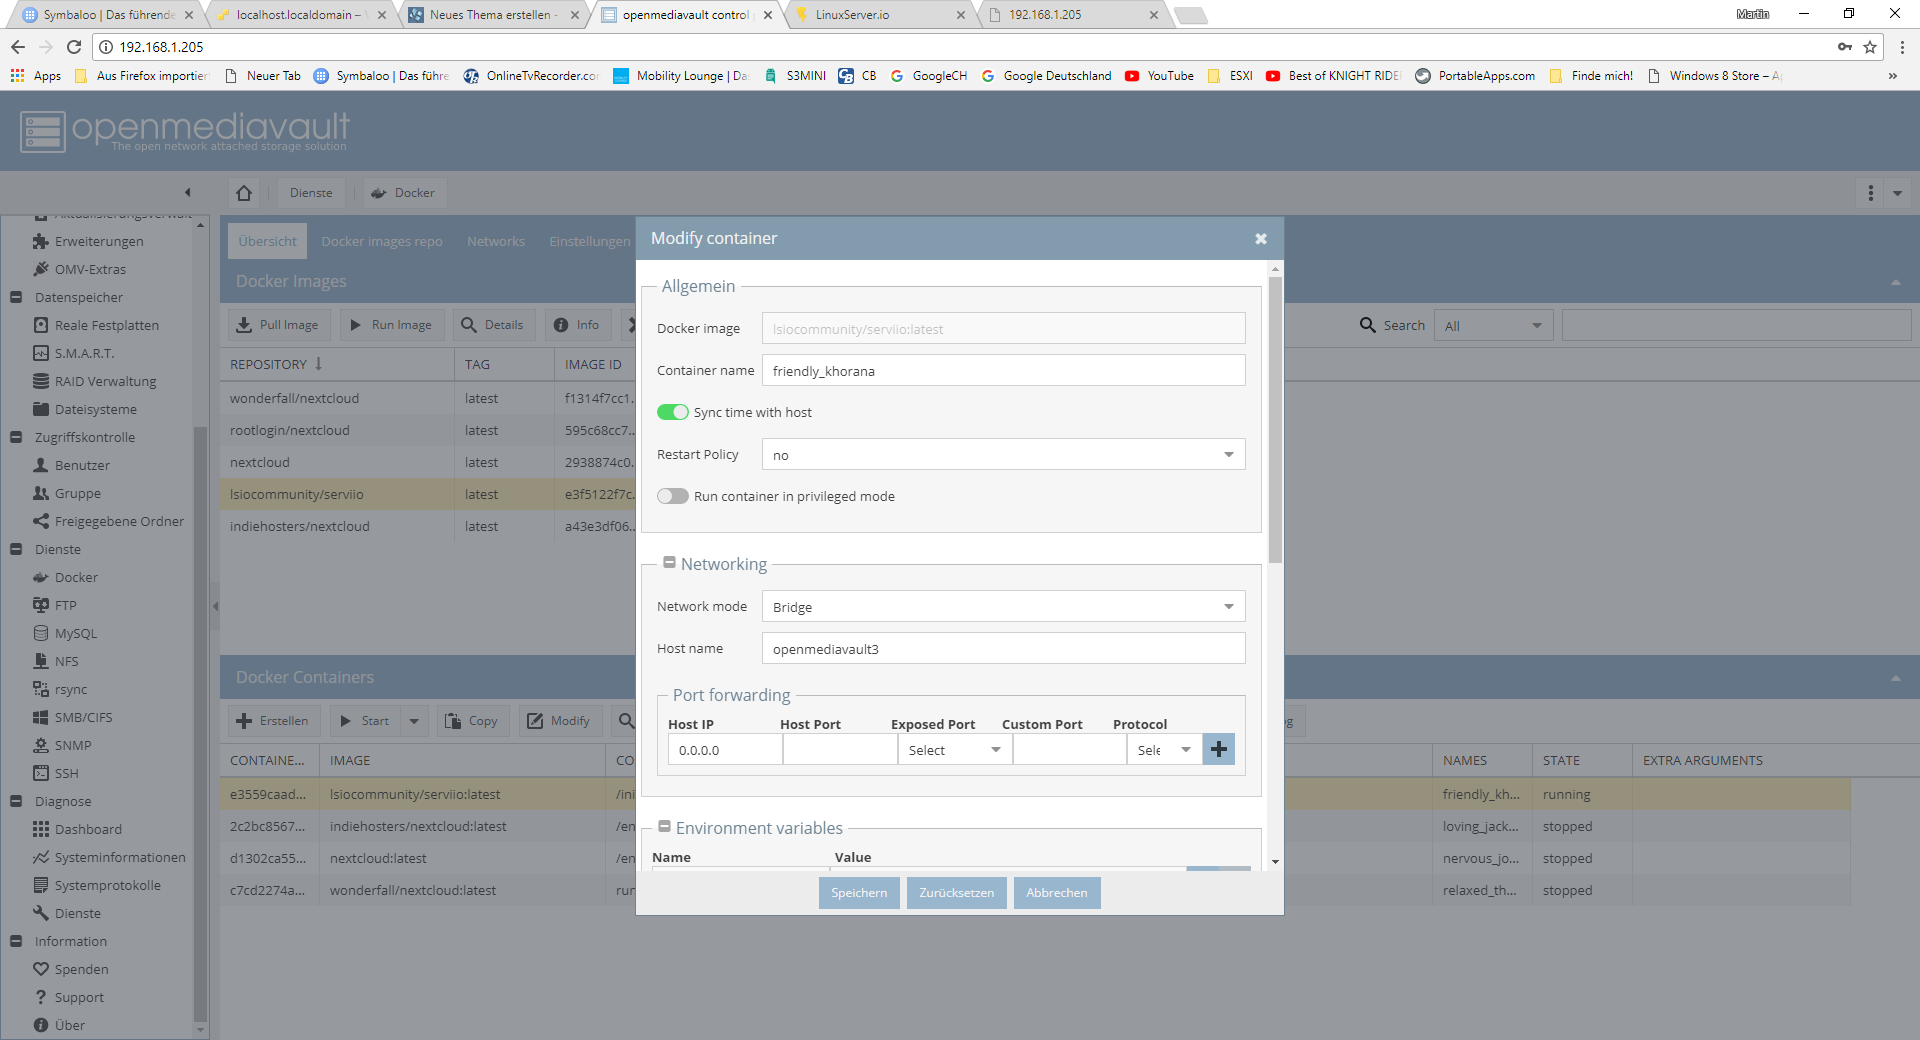Open Systeminformationen in the sidebar
Viewport: 1920px width, 1040px height.
tap(120, 857)
